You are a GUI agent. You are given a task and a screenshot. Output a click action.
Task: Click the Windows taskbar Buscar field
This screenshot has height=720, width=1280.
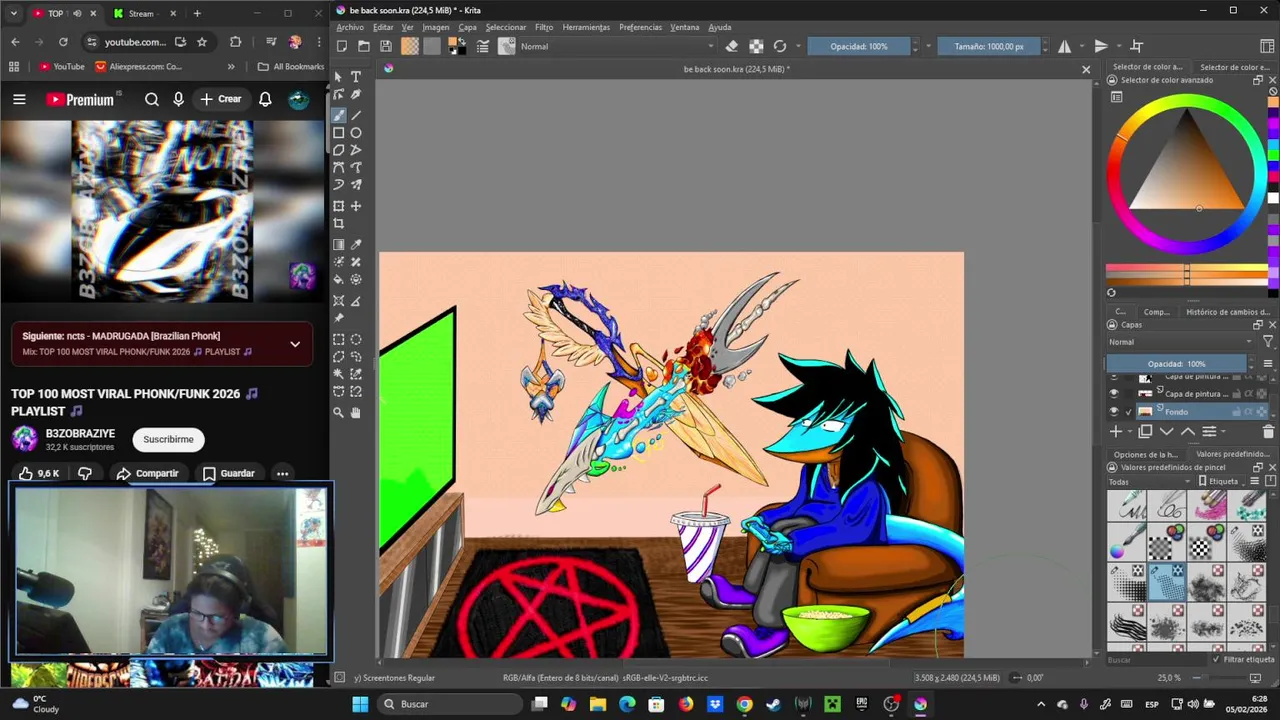[x=452, y=704]
